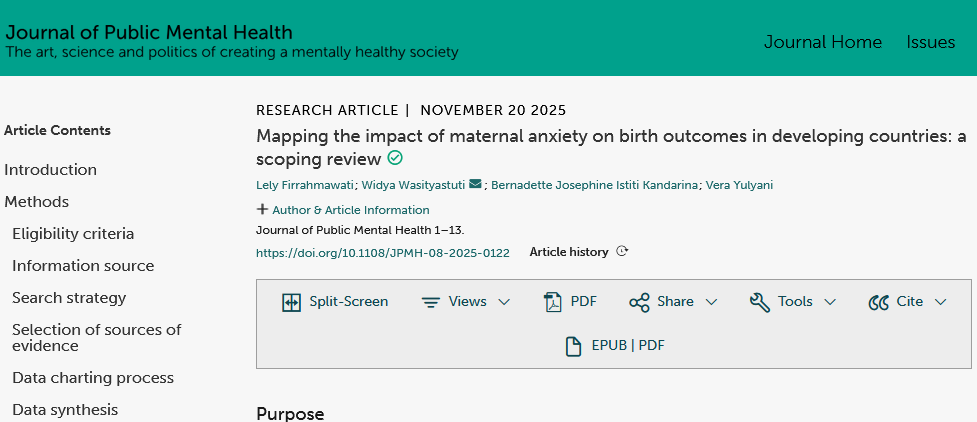Open the Issues menu item
The height and width of the screenshot is (422, 977).
coord(930,42)
